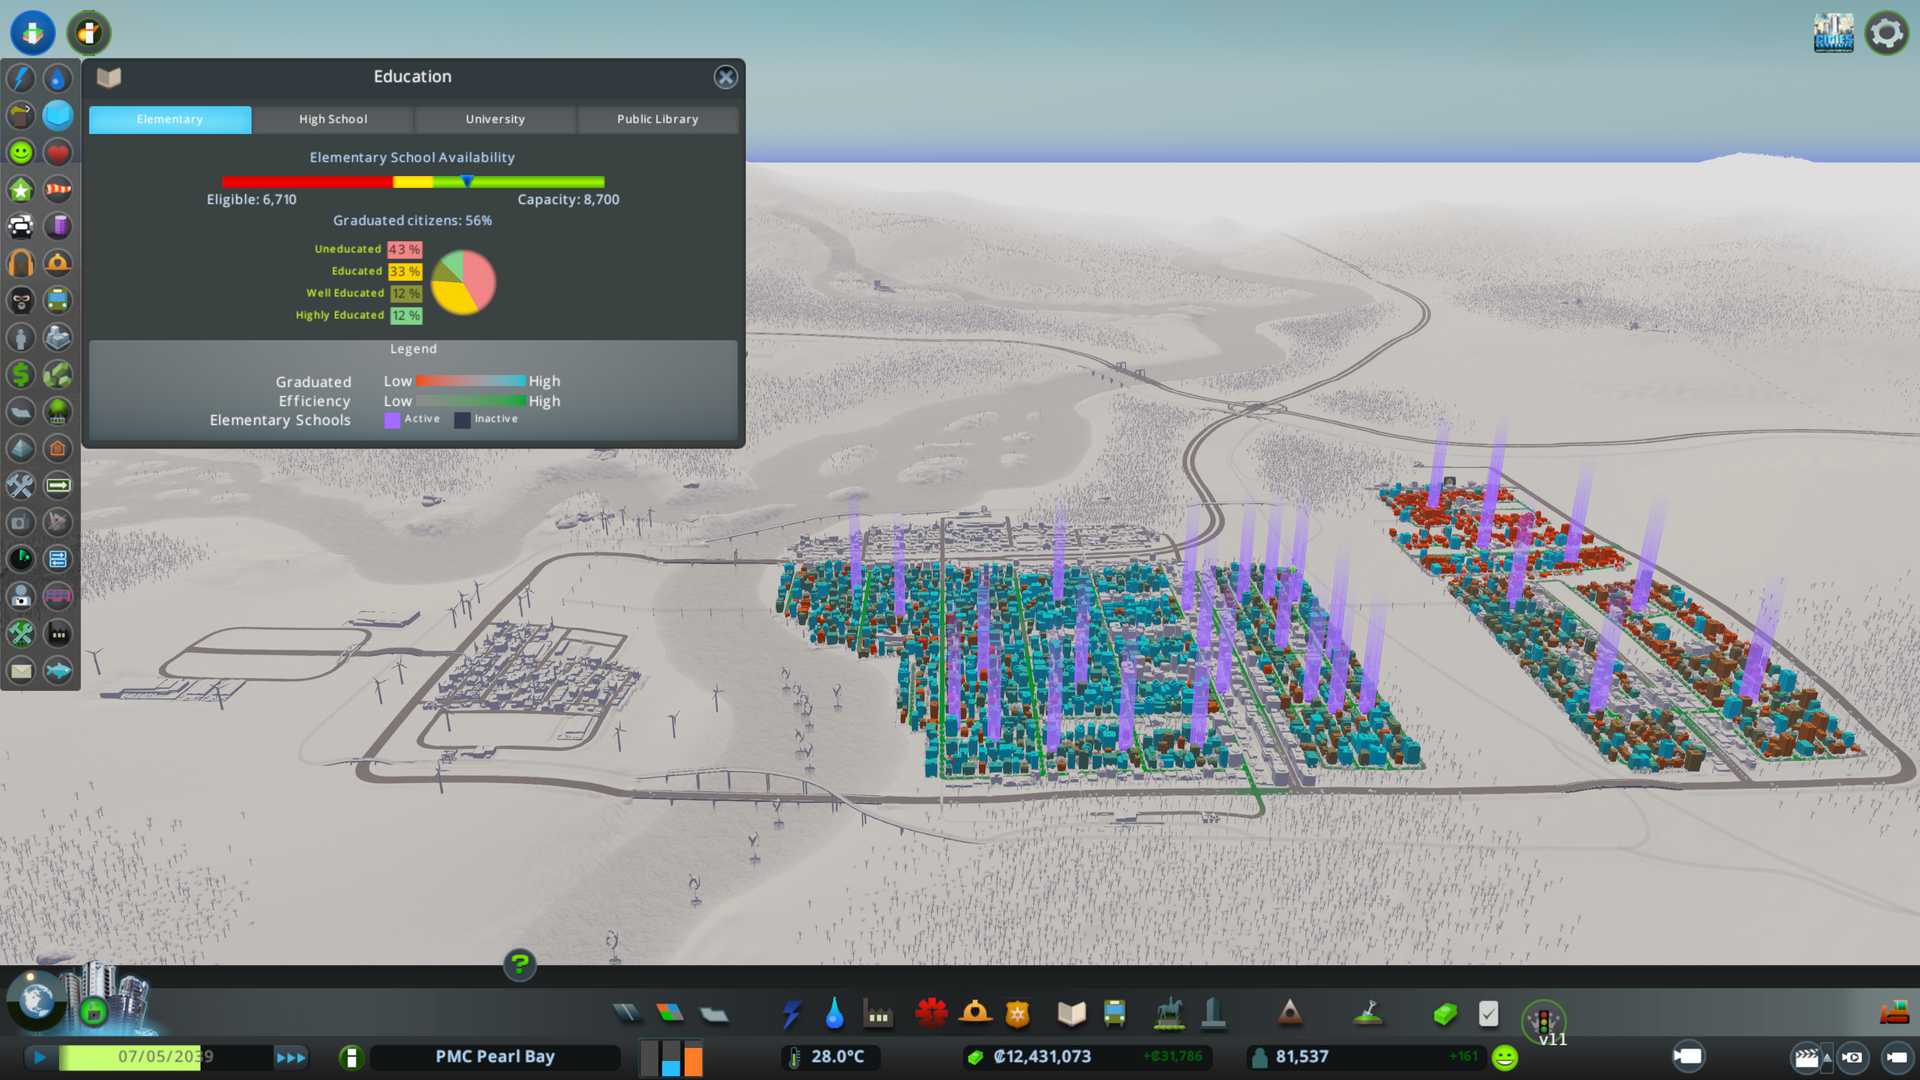Show the Crime info view

pos(21,300)
